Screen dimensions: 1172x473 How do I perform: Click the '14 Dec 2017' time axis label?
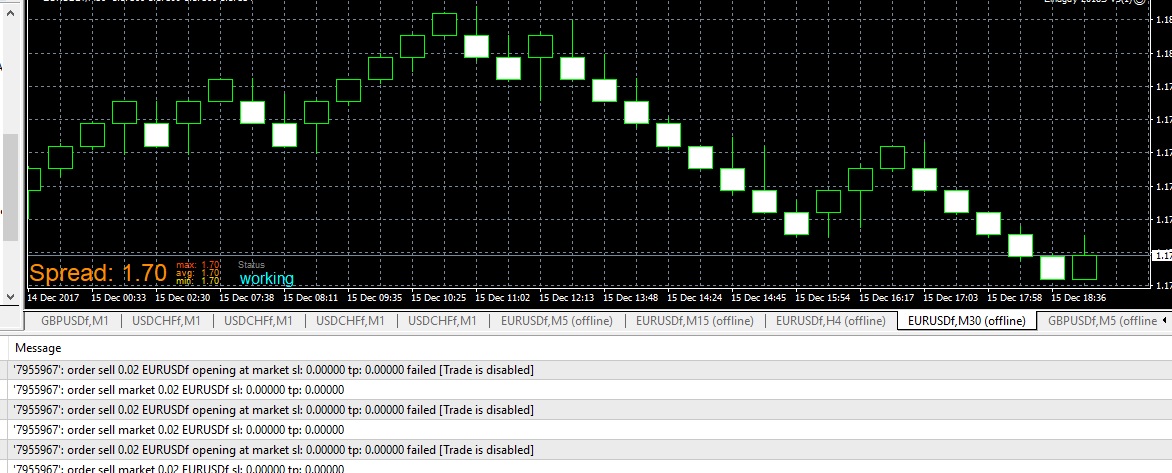click(53, 297)
